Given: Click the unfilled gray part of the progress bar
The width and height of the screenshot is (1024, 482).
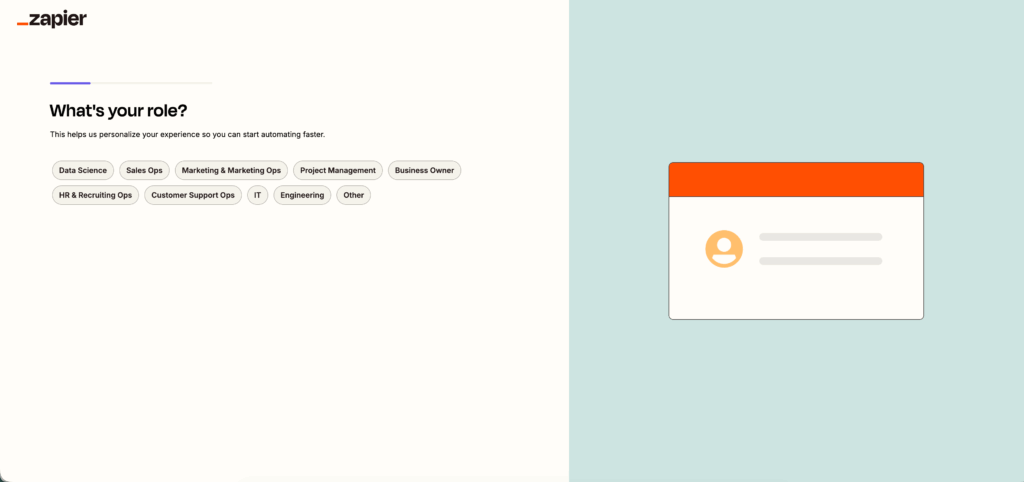Looking at the screenshot, I should pyautogui.click(x=151, y=83).
